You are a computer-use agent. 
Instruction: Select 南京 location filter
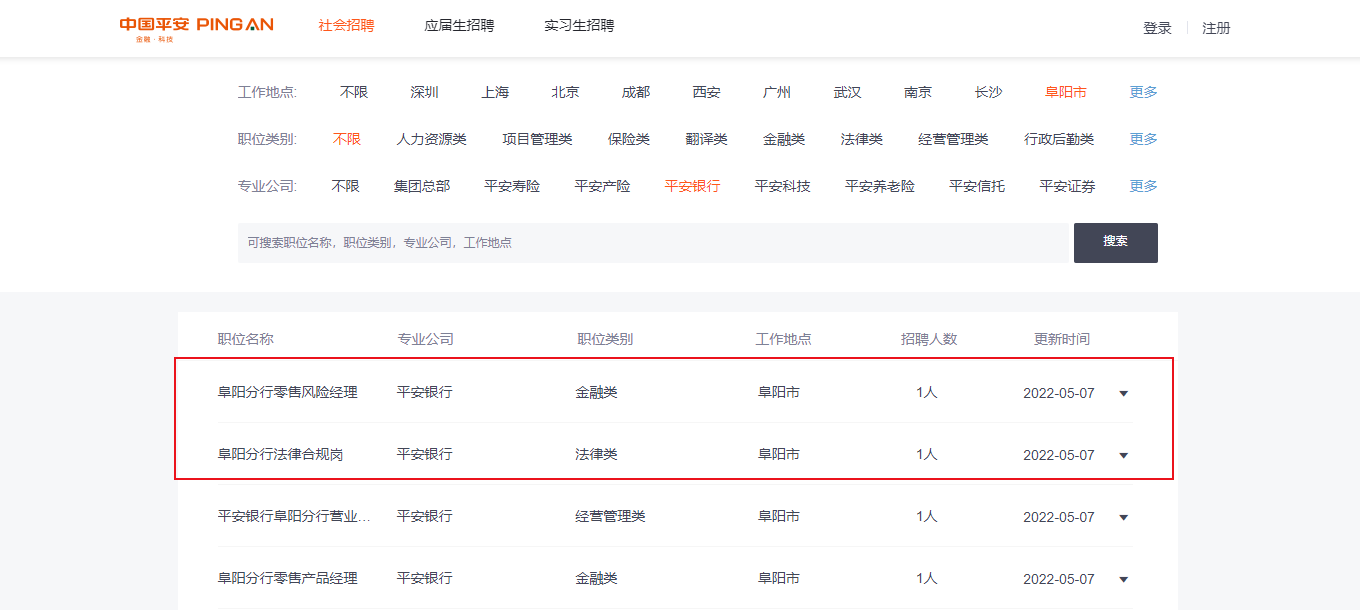coord(917,92)
